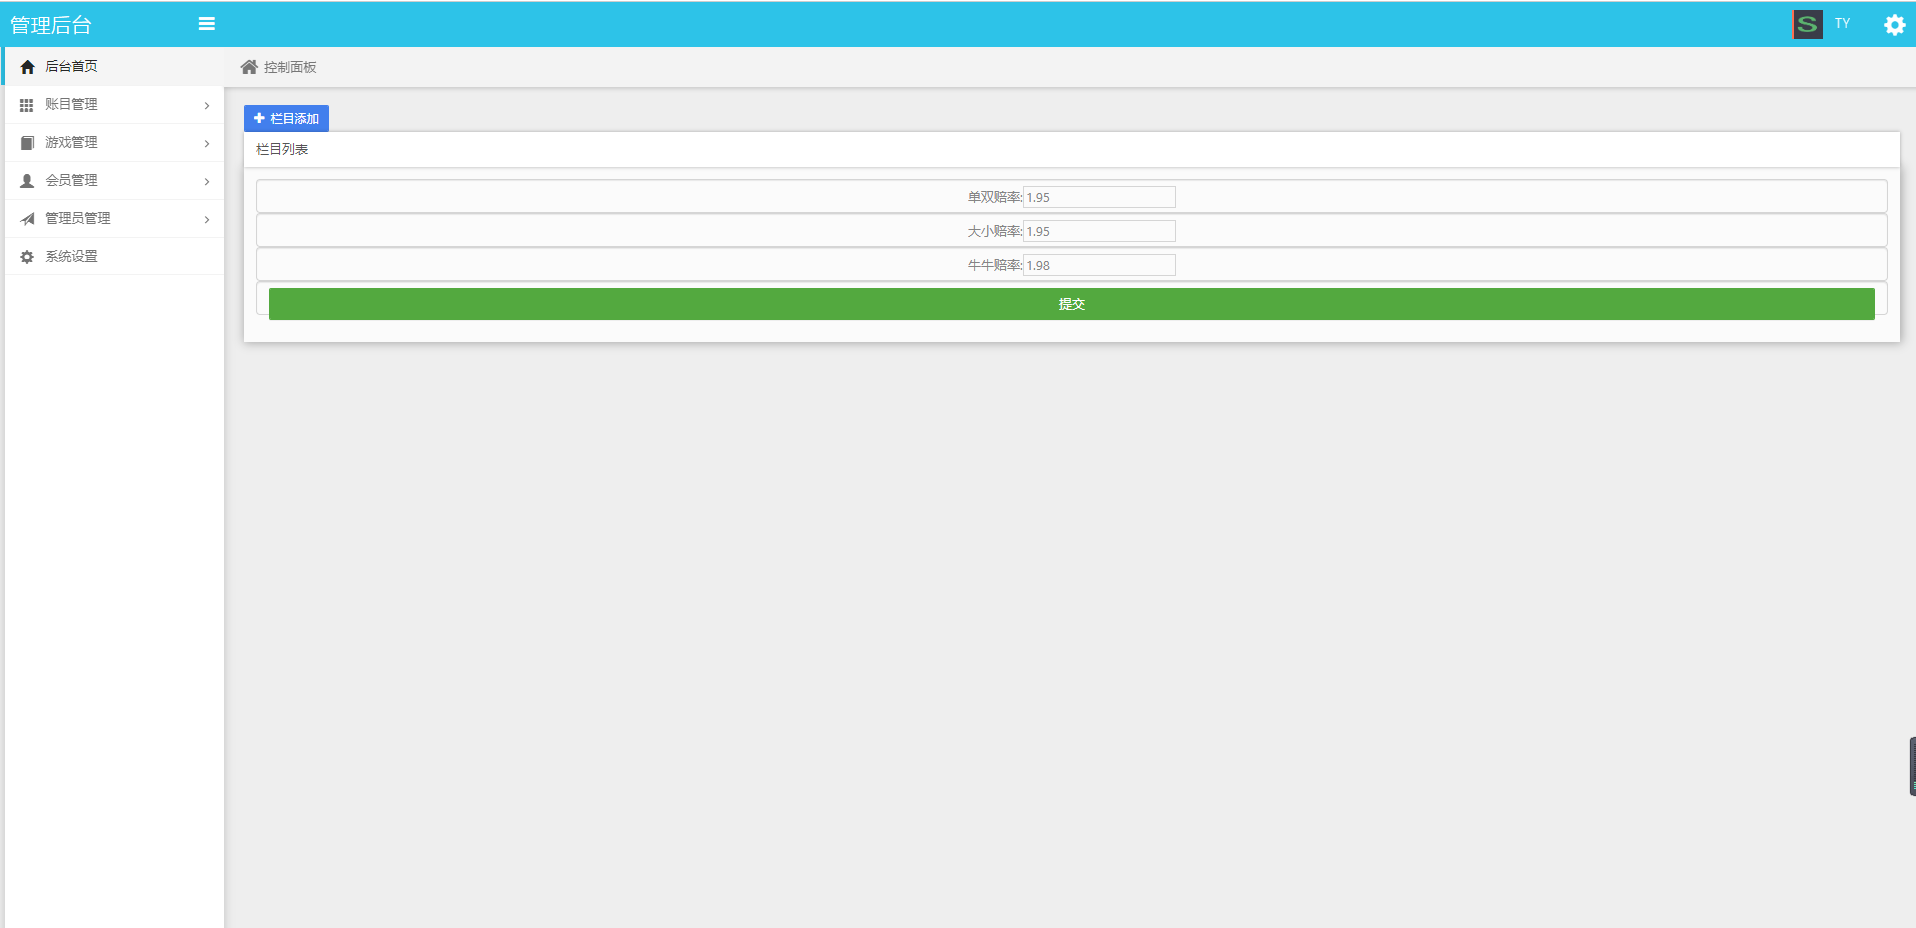Click the grid icon next to 账目管理
This screenshot has width=1916, height=928.
27,105
